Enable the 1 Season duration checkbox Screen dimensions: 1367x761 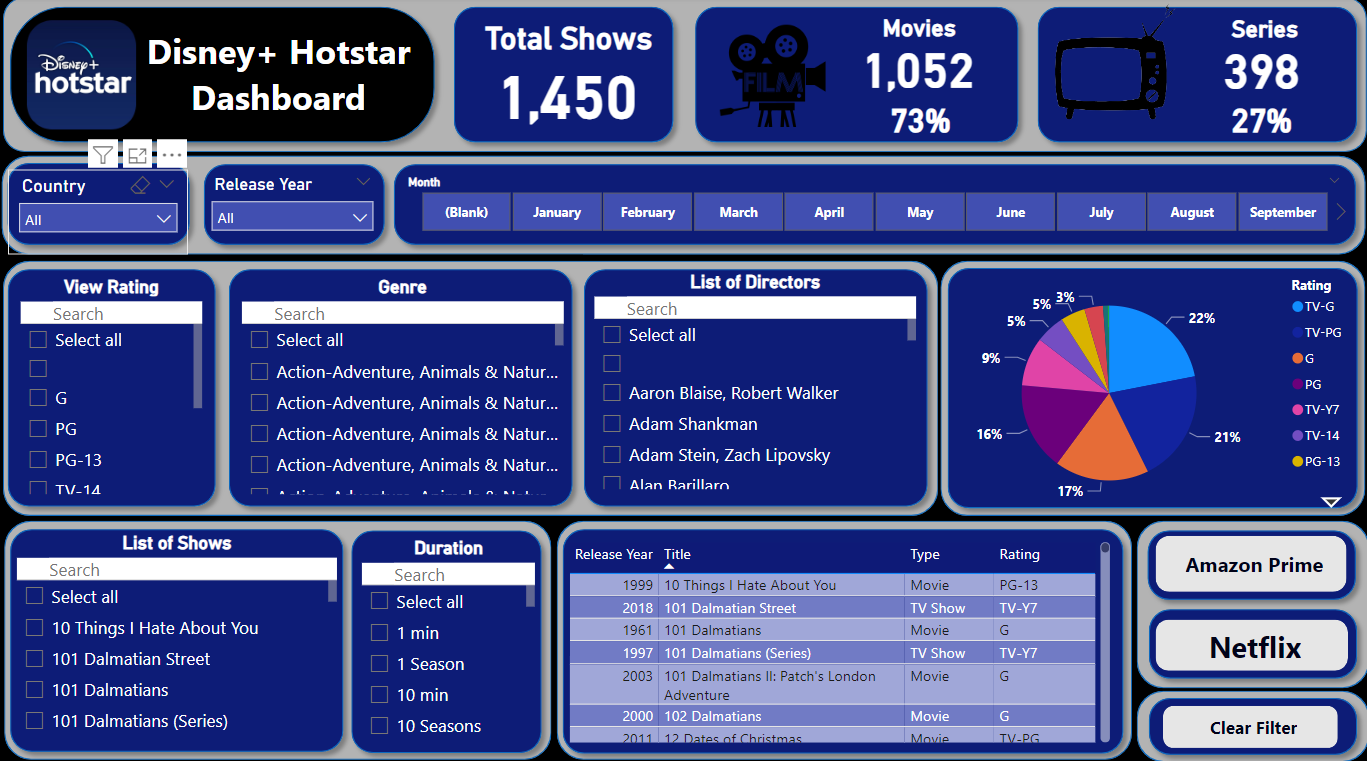[x=379, y=664]
